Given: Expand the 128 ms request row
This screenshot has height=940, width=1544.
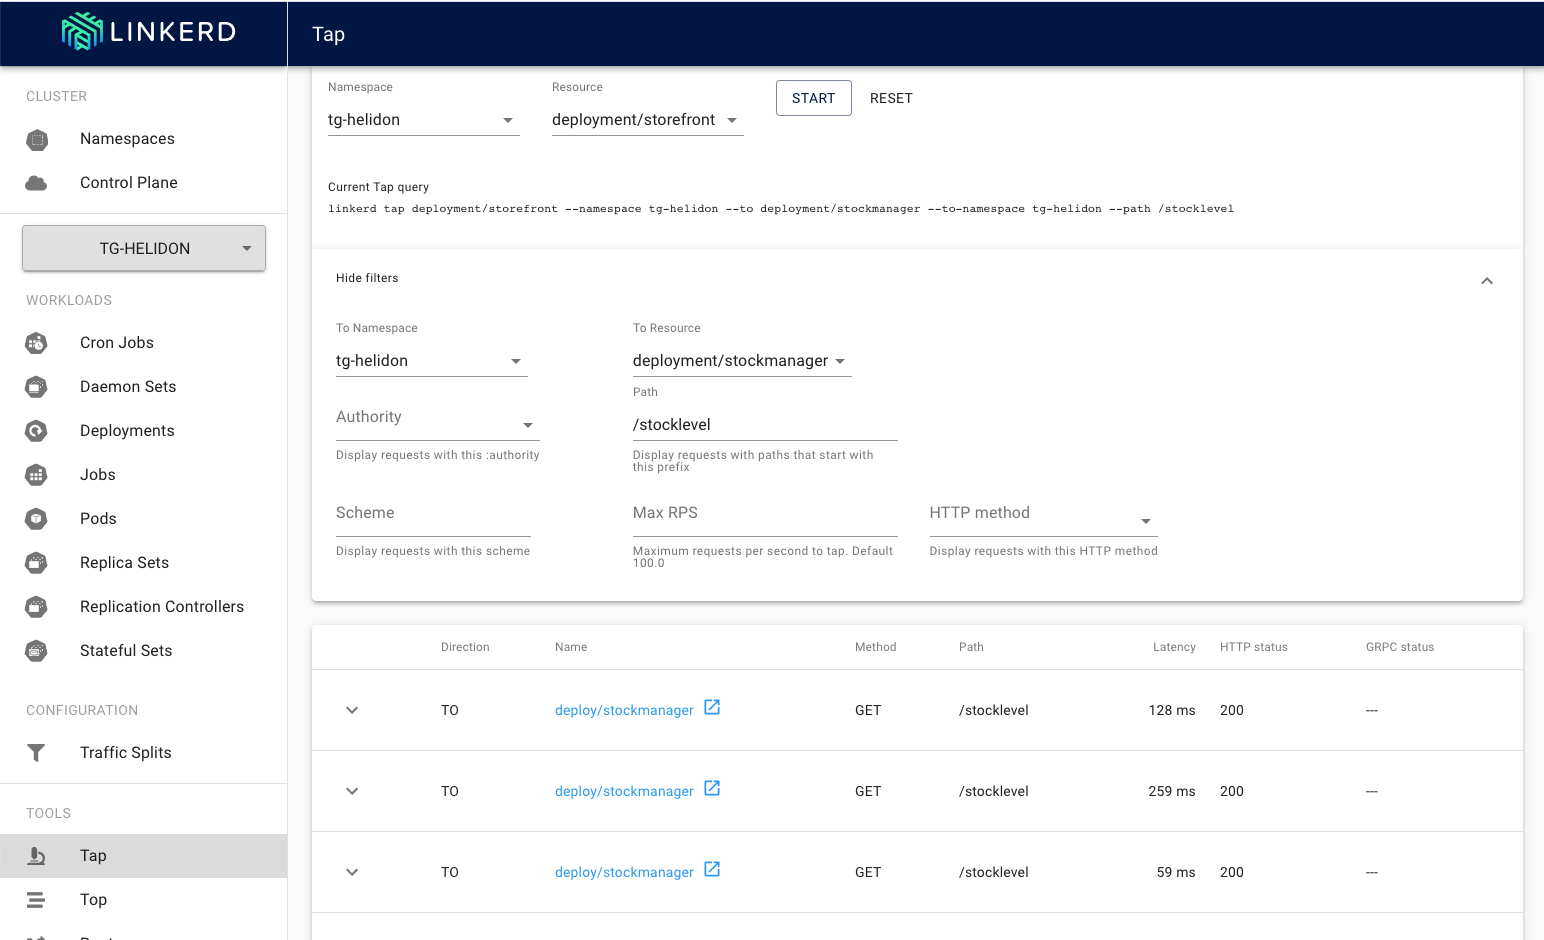Looking at the screenshot, I should pyautogui.click(x=352, y=710).
